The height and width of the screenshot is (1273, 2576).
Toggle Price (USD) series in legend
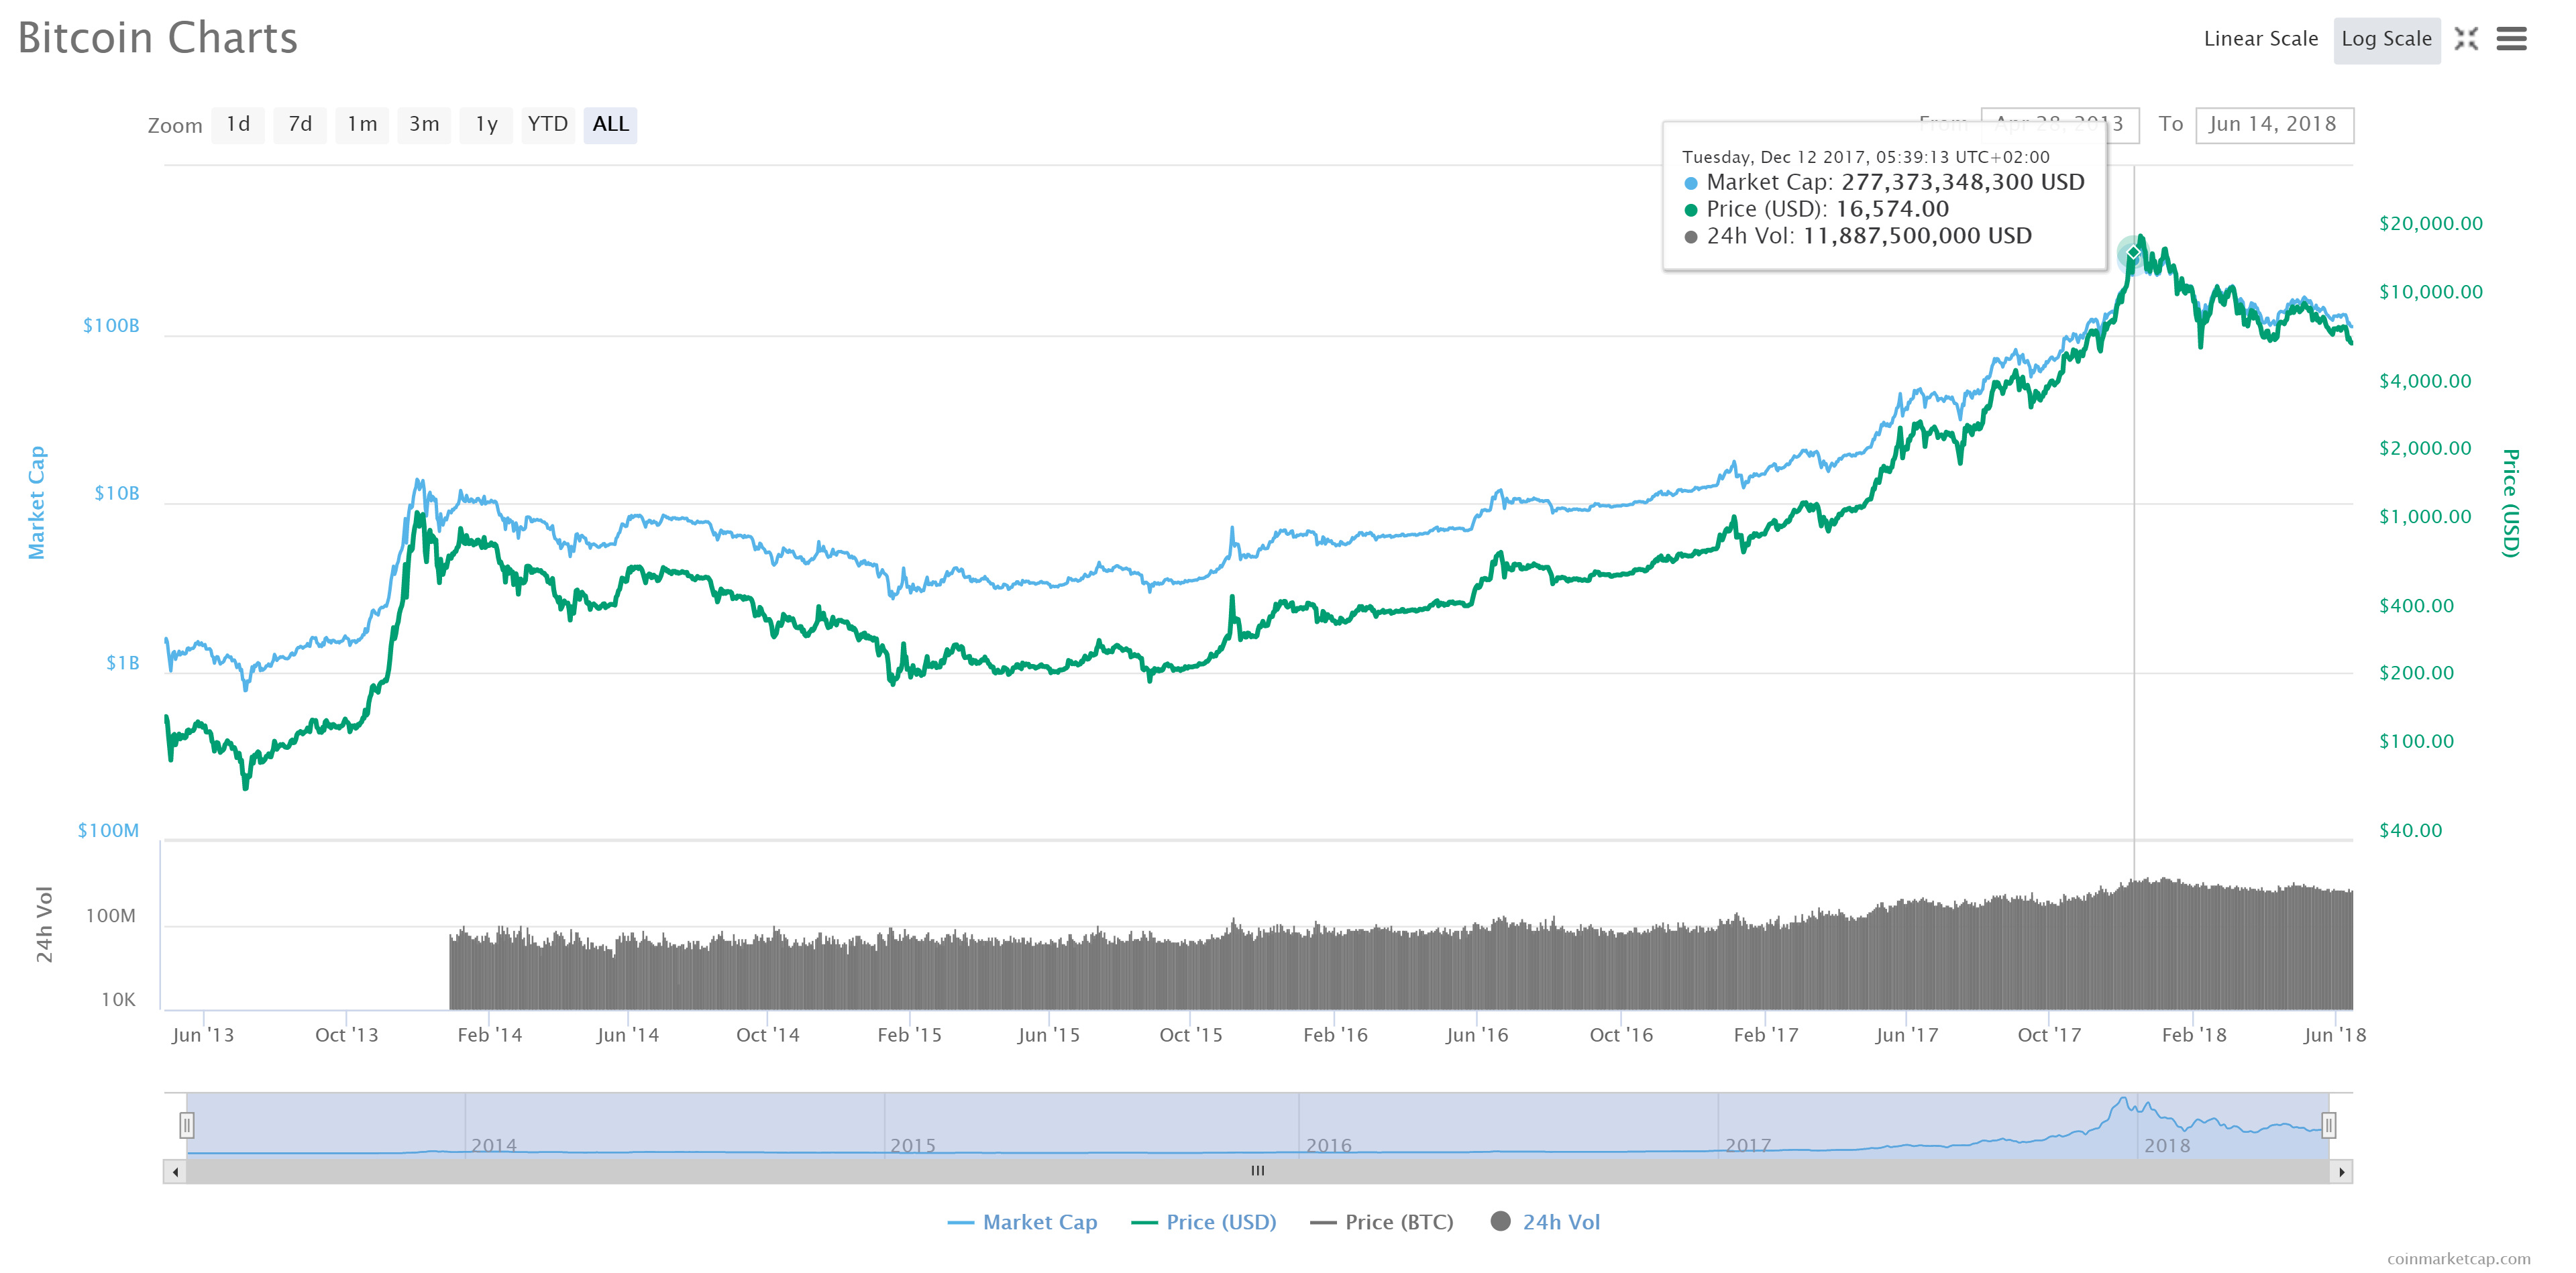pos(1203,1221)
